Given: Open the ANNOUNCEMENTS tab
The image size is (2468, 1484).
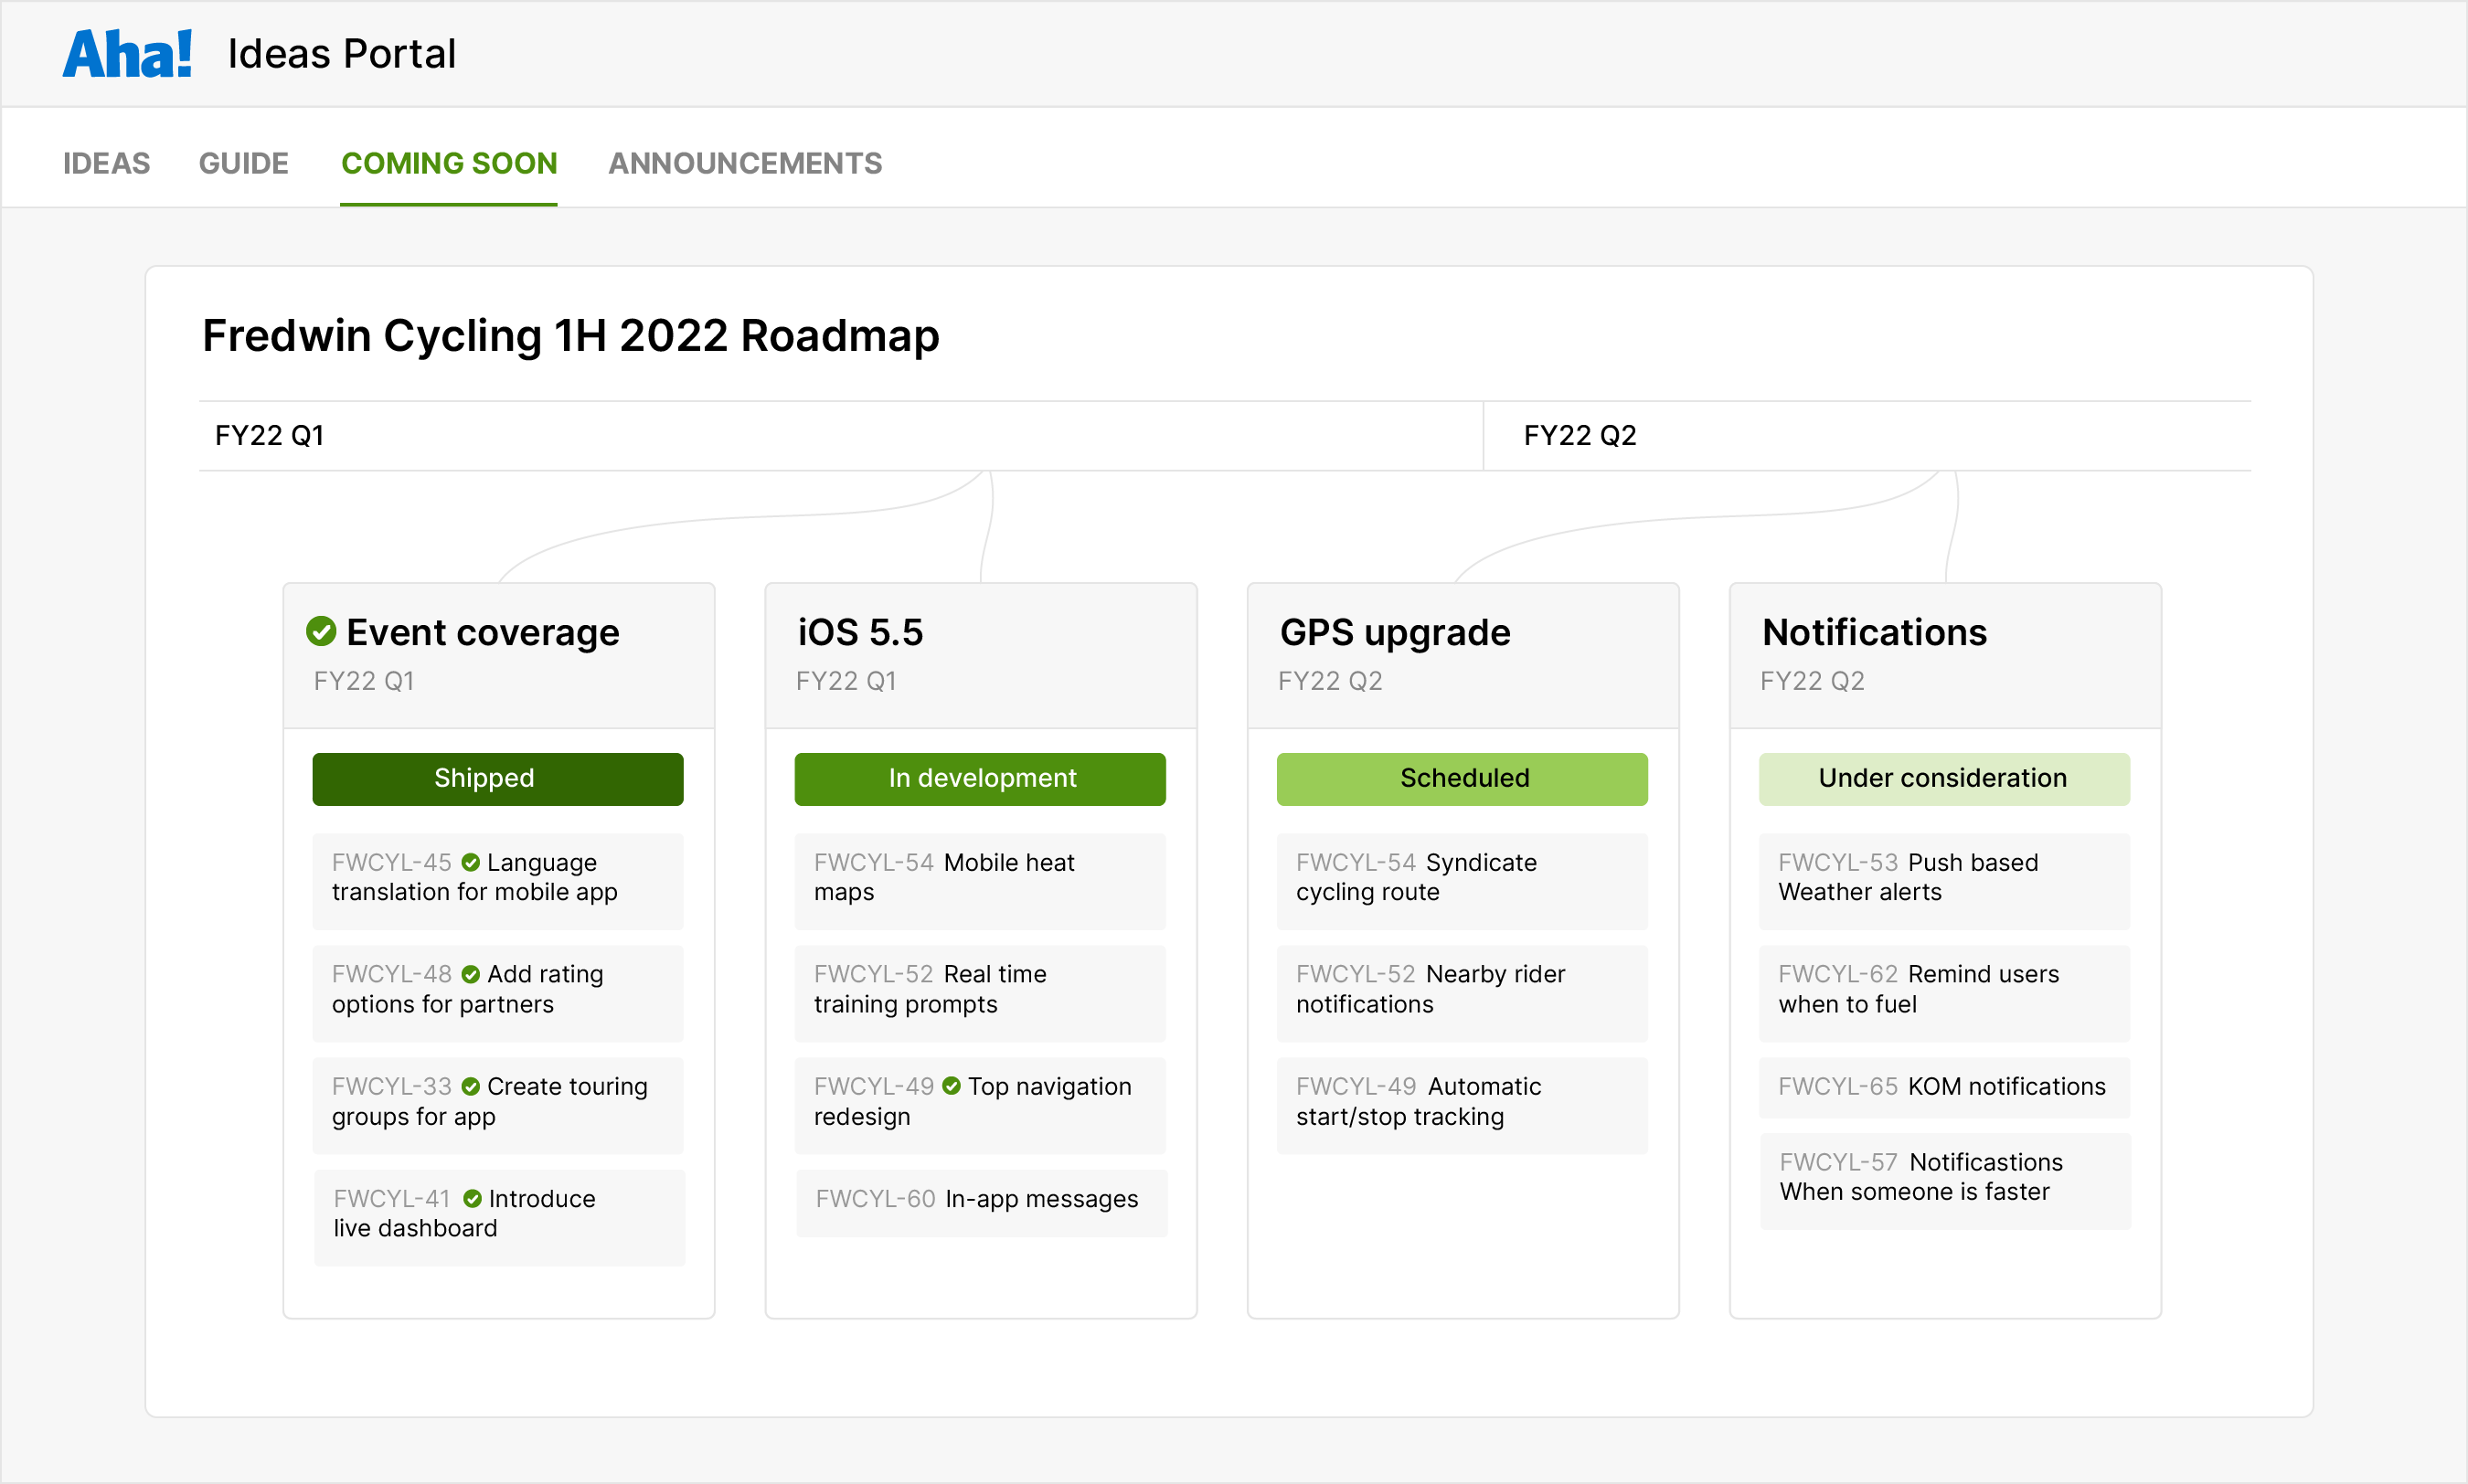Looking at the screenshot, I should (744, 163).
